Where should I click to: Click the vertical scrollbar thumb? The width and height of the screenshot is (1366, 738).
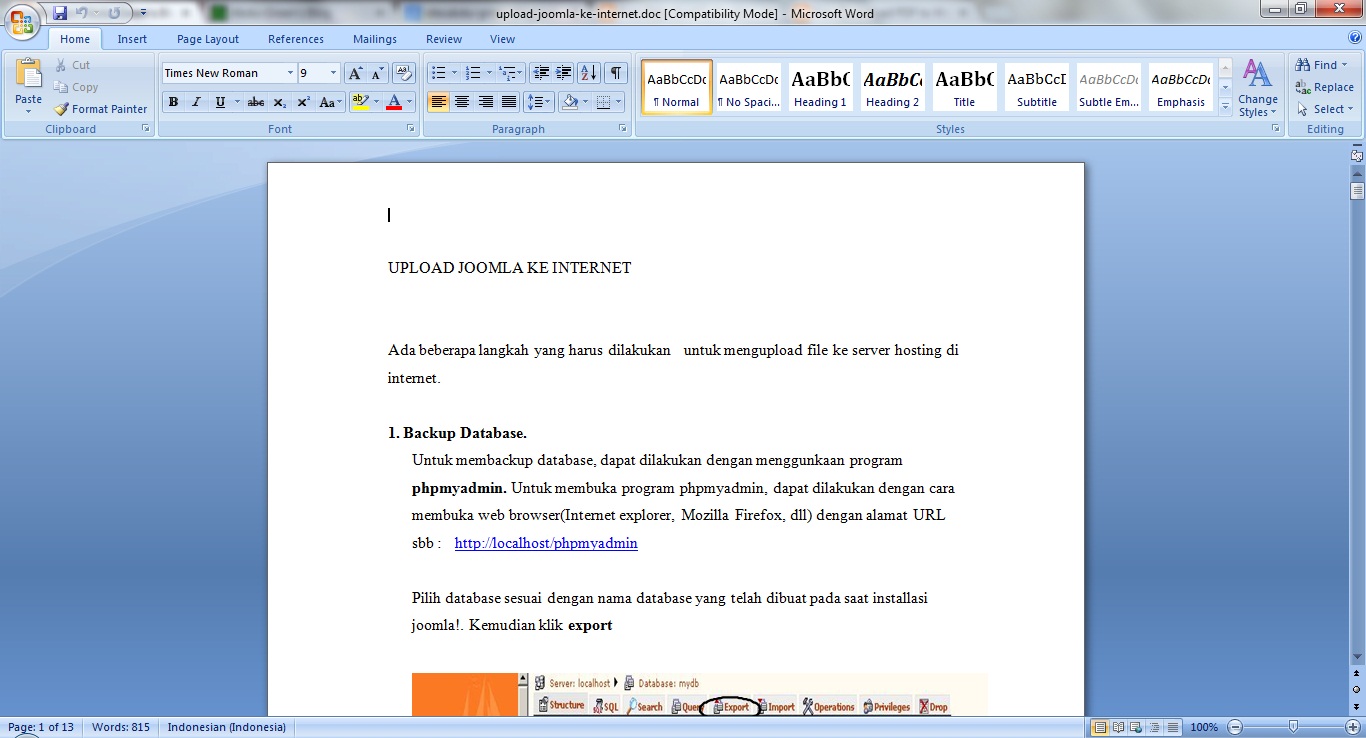[1357, 190]
